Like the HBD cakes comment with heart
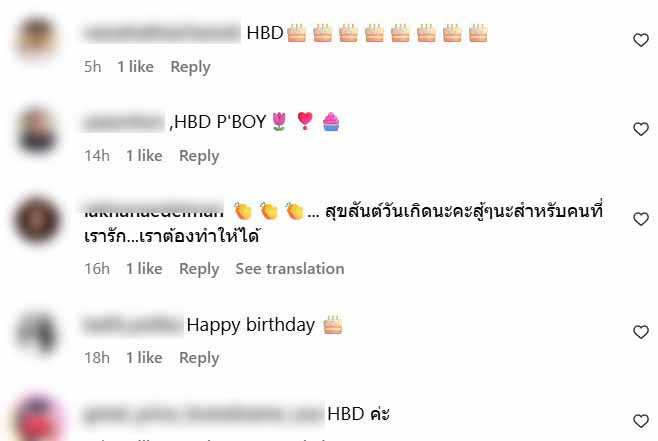 coord(641,40)
